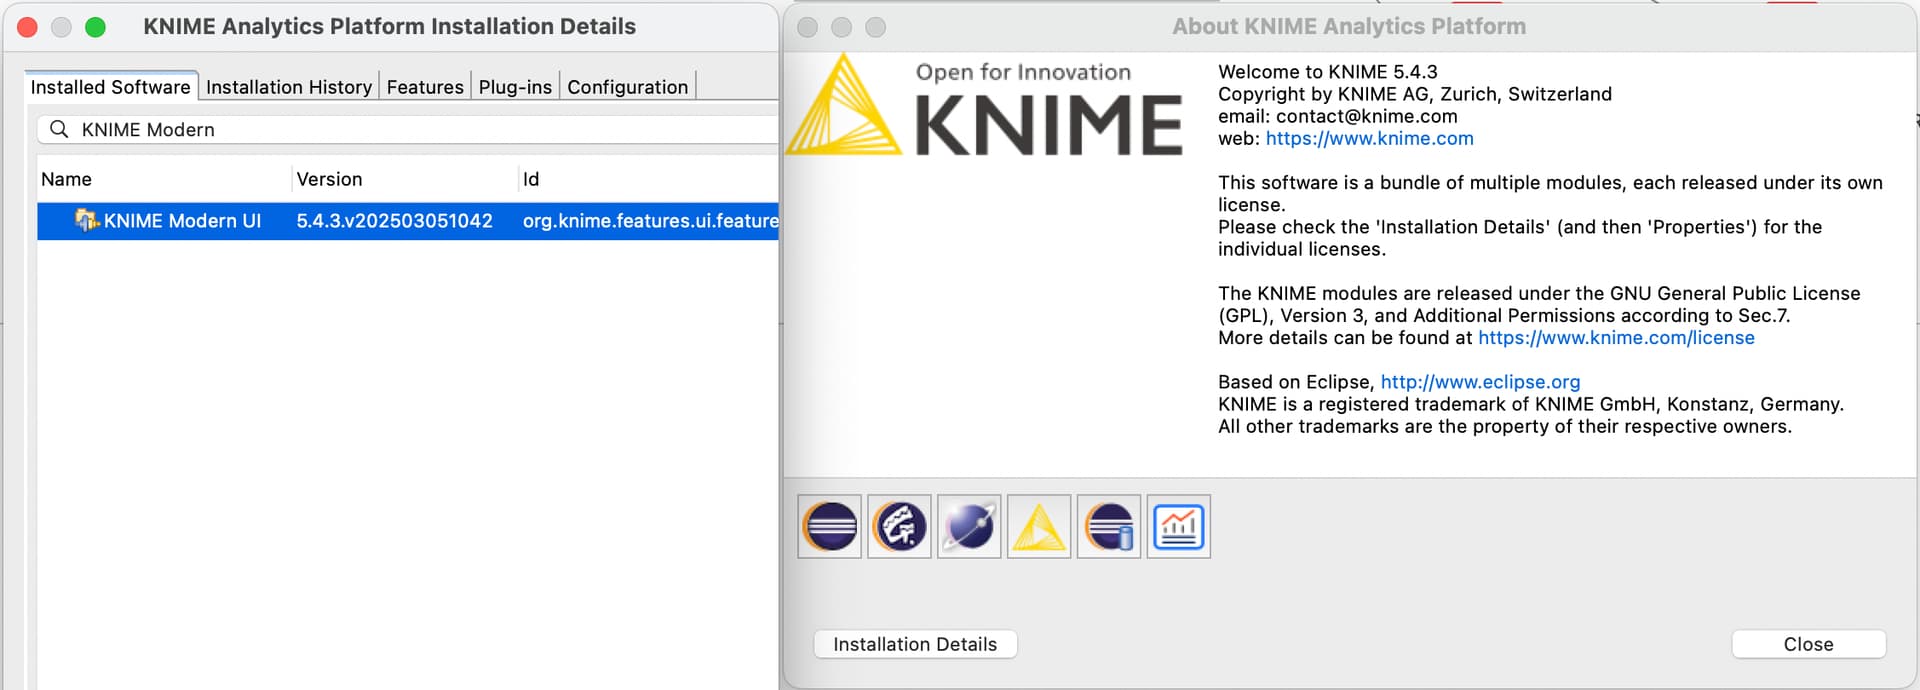Click the Eclipse database feature icon
Image resolution: width=1920 pixels, height=690 pixels.
(1109, 526)
